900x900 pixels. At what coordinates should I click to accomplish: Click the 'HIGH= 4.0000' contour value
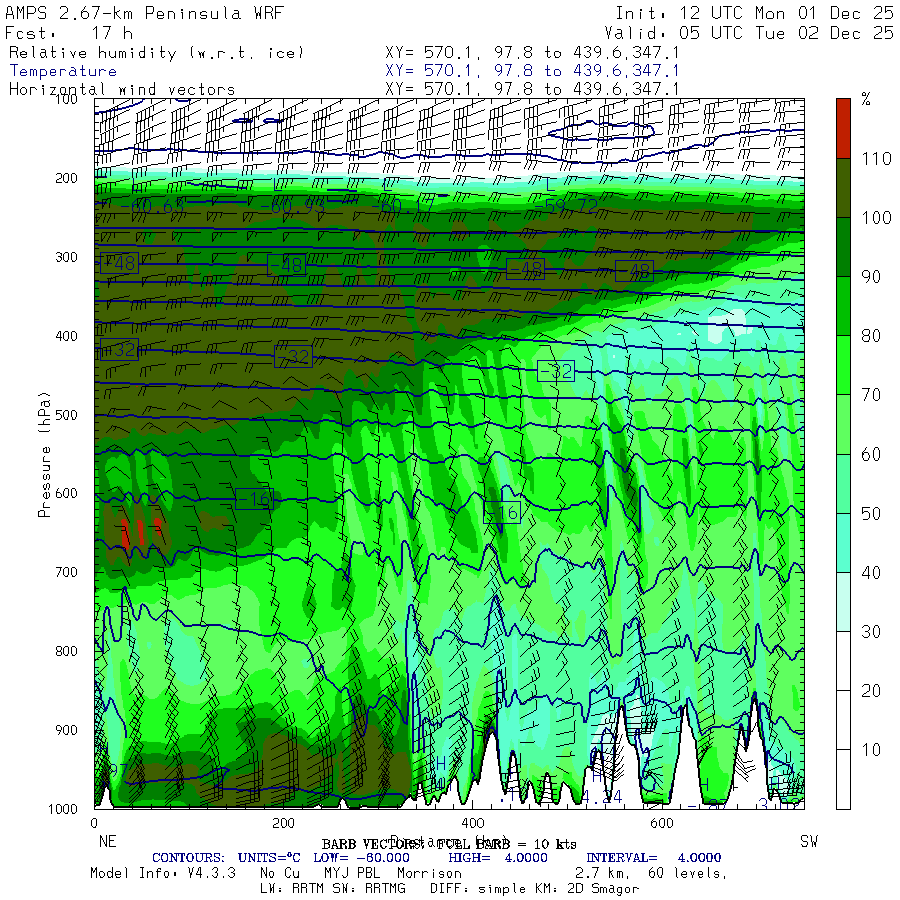pyautogui.click(x=498, y=858)
